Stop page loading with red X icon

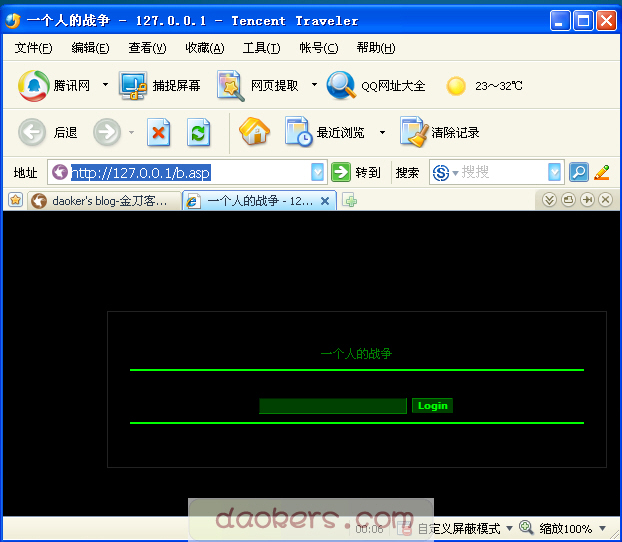tap(159, 132)
